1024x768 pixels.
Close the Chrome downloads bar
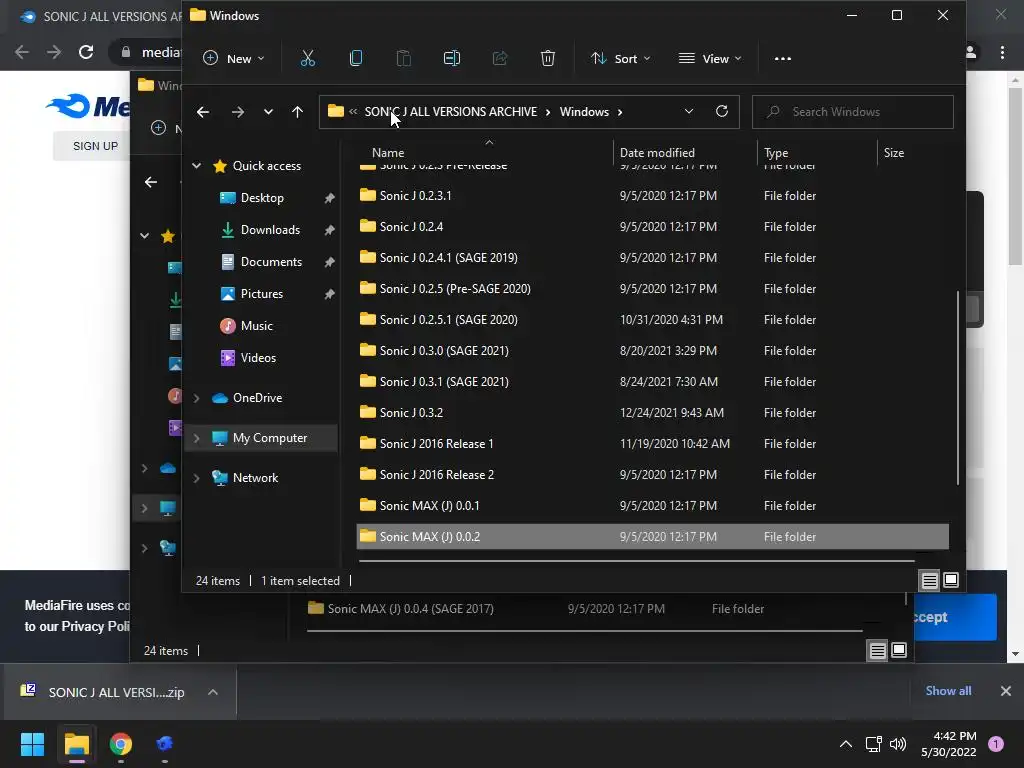1006,690
